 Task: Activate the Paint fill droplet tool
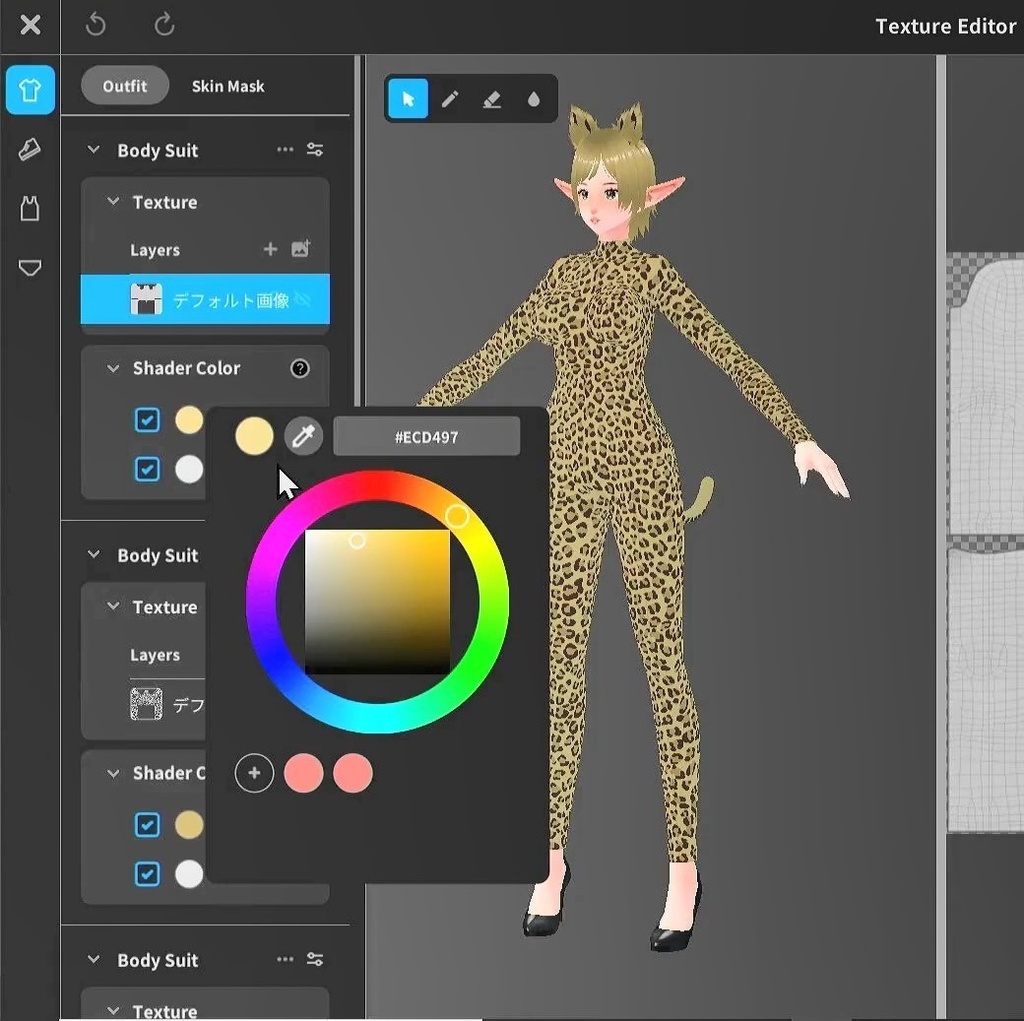click(533, 98)
